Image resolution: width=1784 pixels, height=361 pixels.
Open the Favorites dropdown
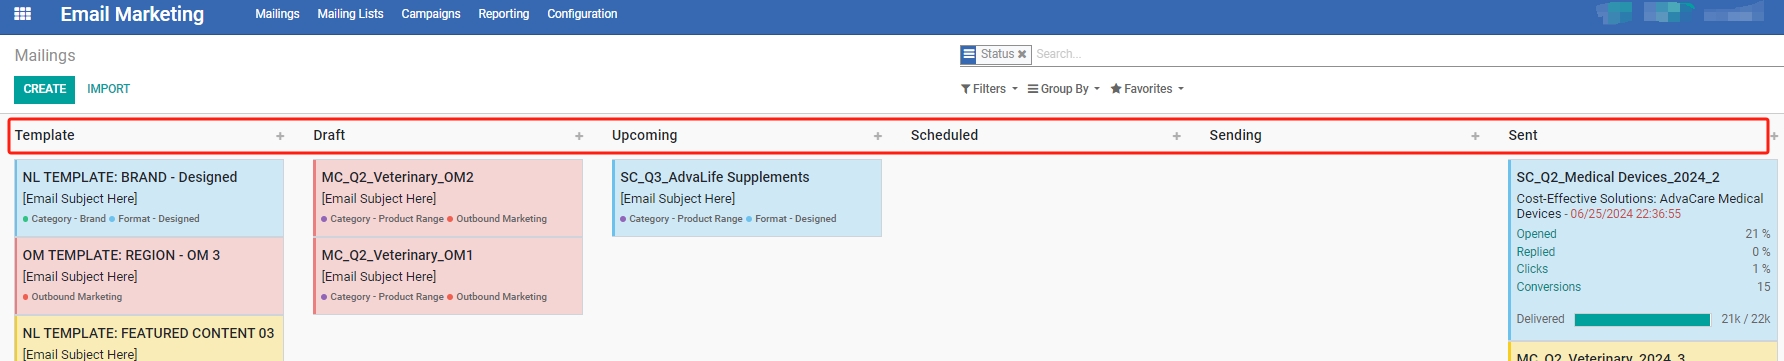(1147, 89)
